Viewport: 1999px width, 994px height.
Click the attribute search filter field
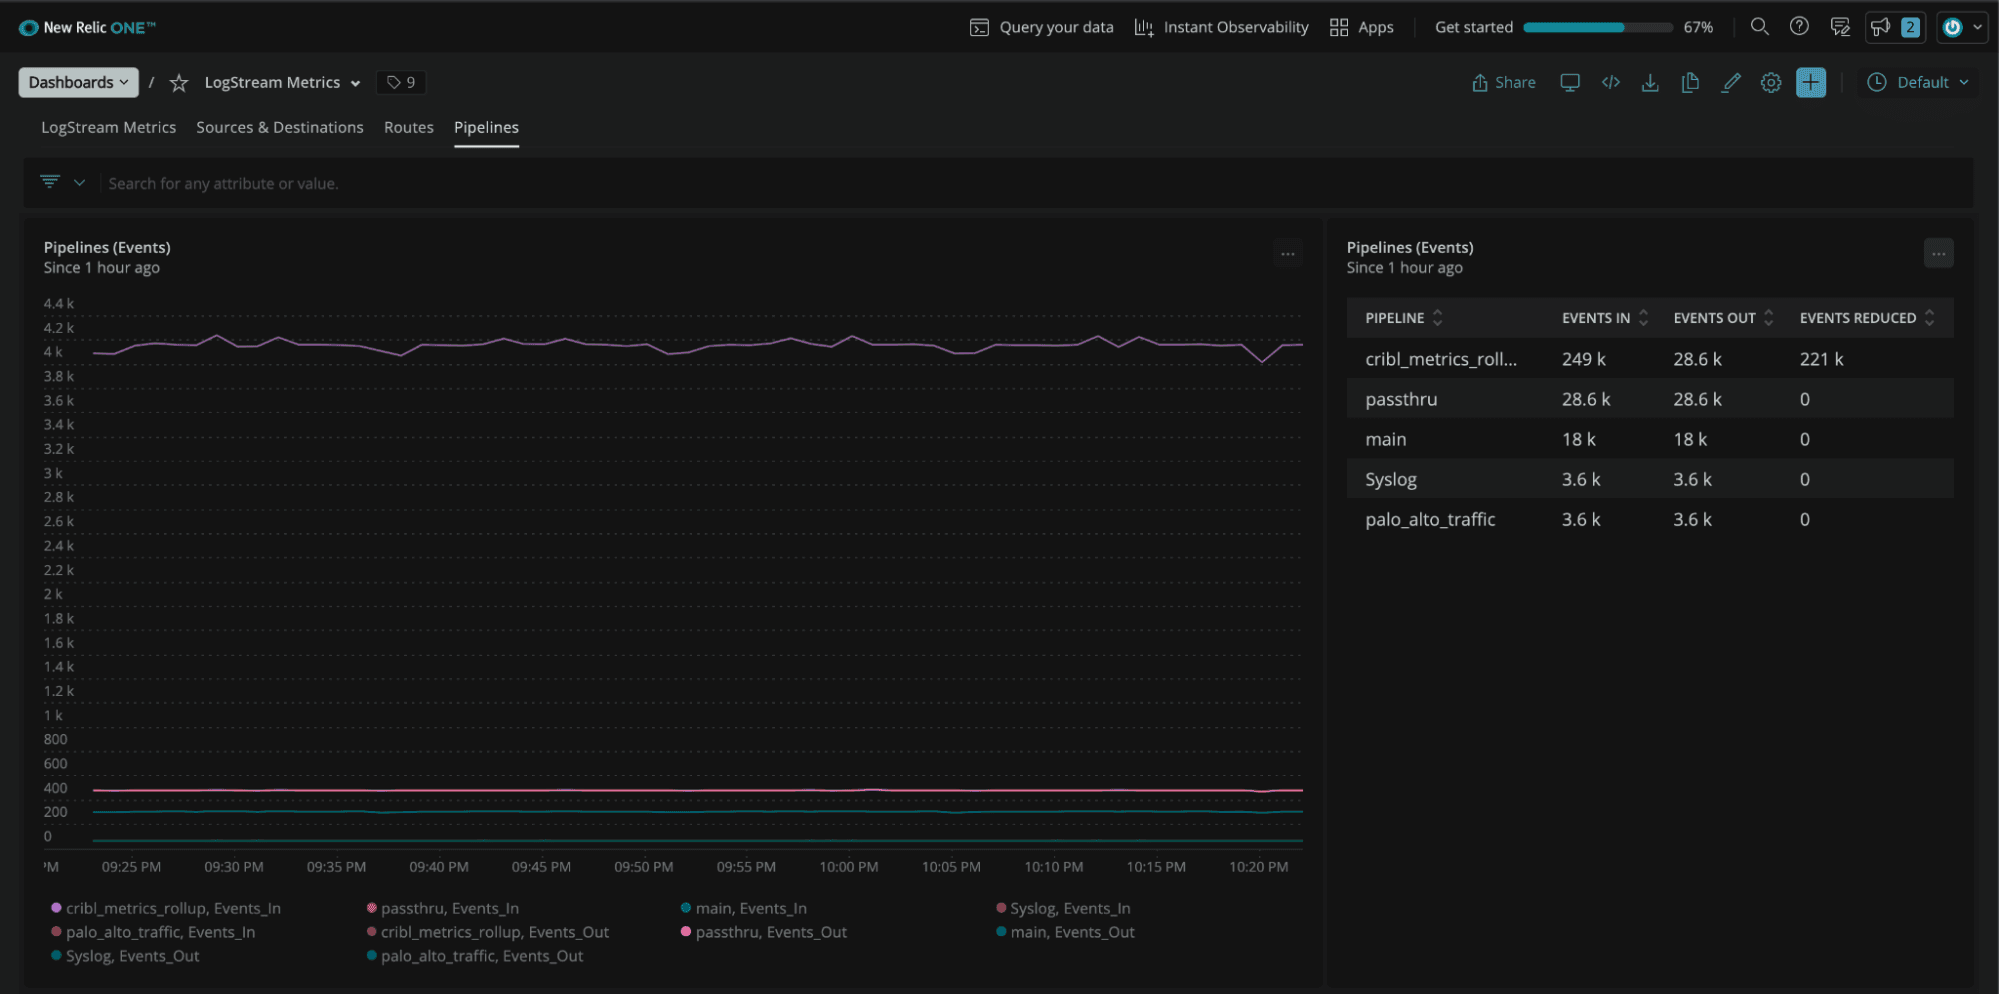coord(223,184)
